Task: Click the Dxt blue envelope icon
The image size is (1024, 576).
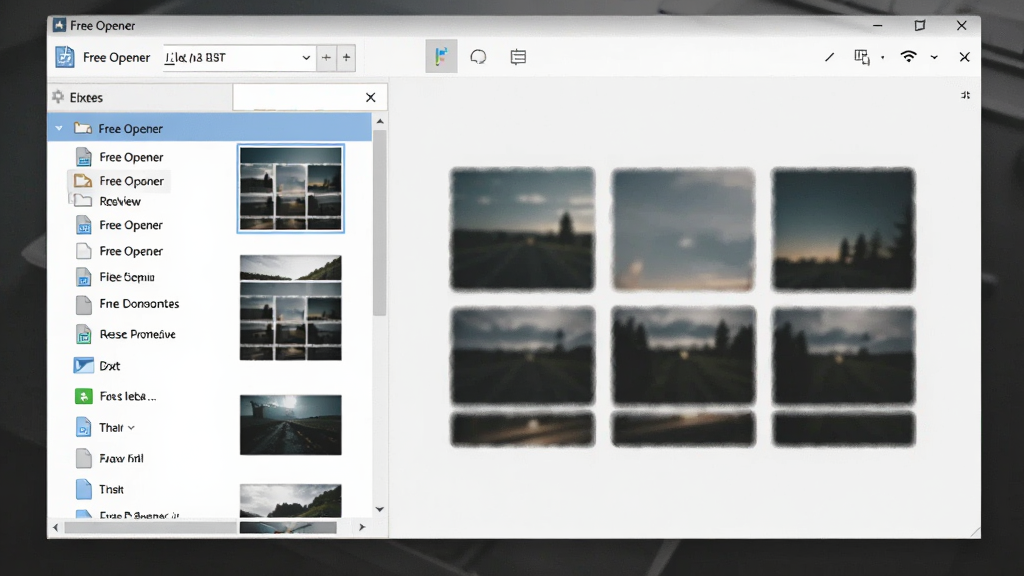Action: pos(84,365)
